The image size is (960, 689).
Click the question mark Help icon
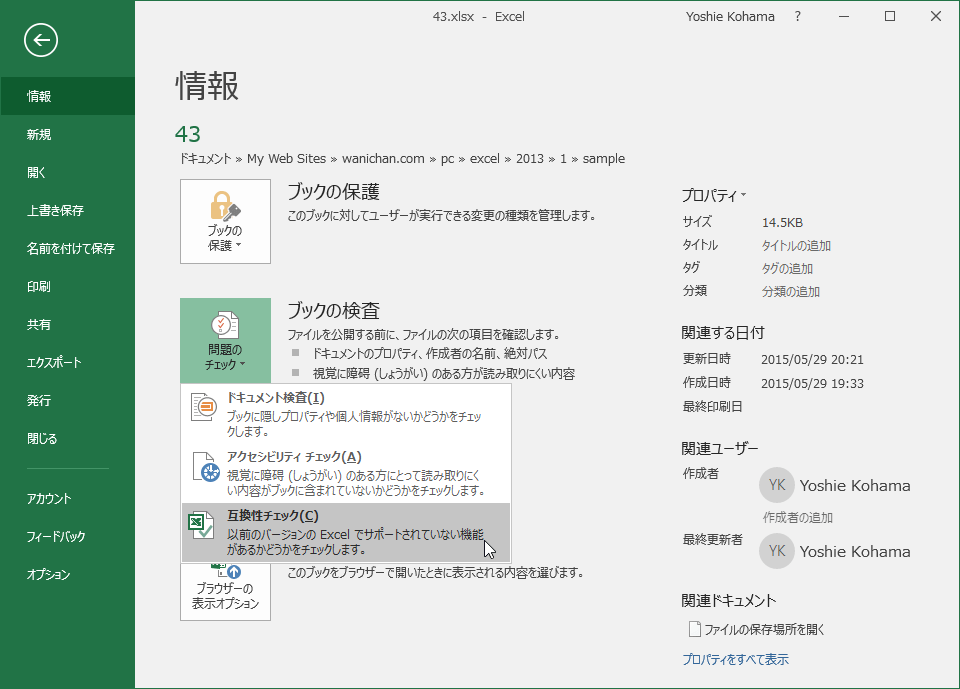(797, 17)
